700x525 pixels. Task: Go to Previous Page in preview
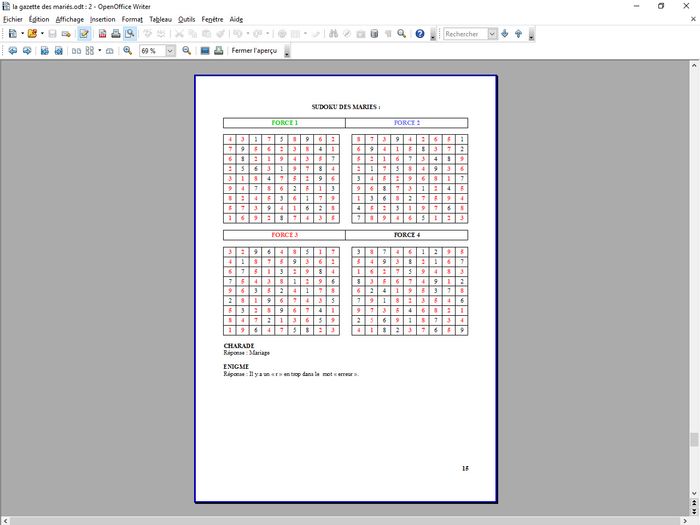tap(13, 50)
